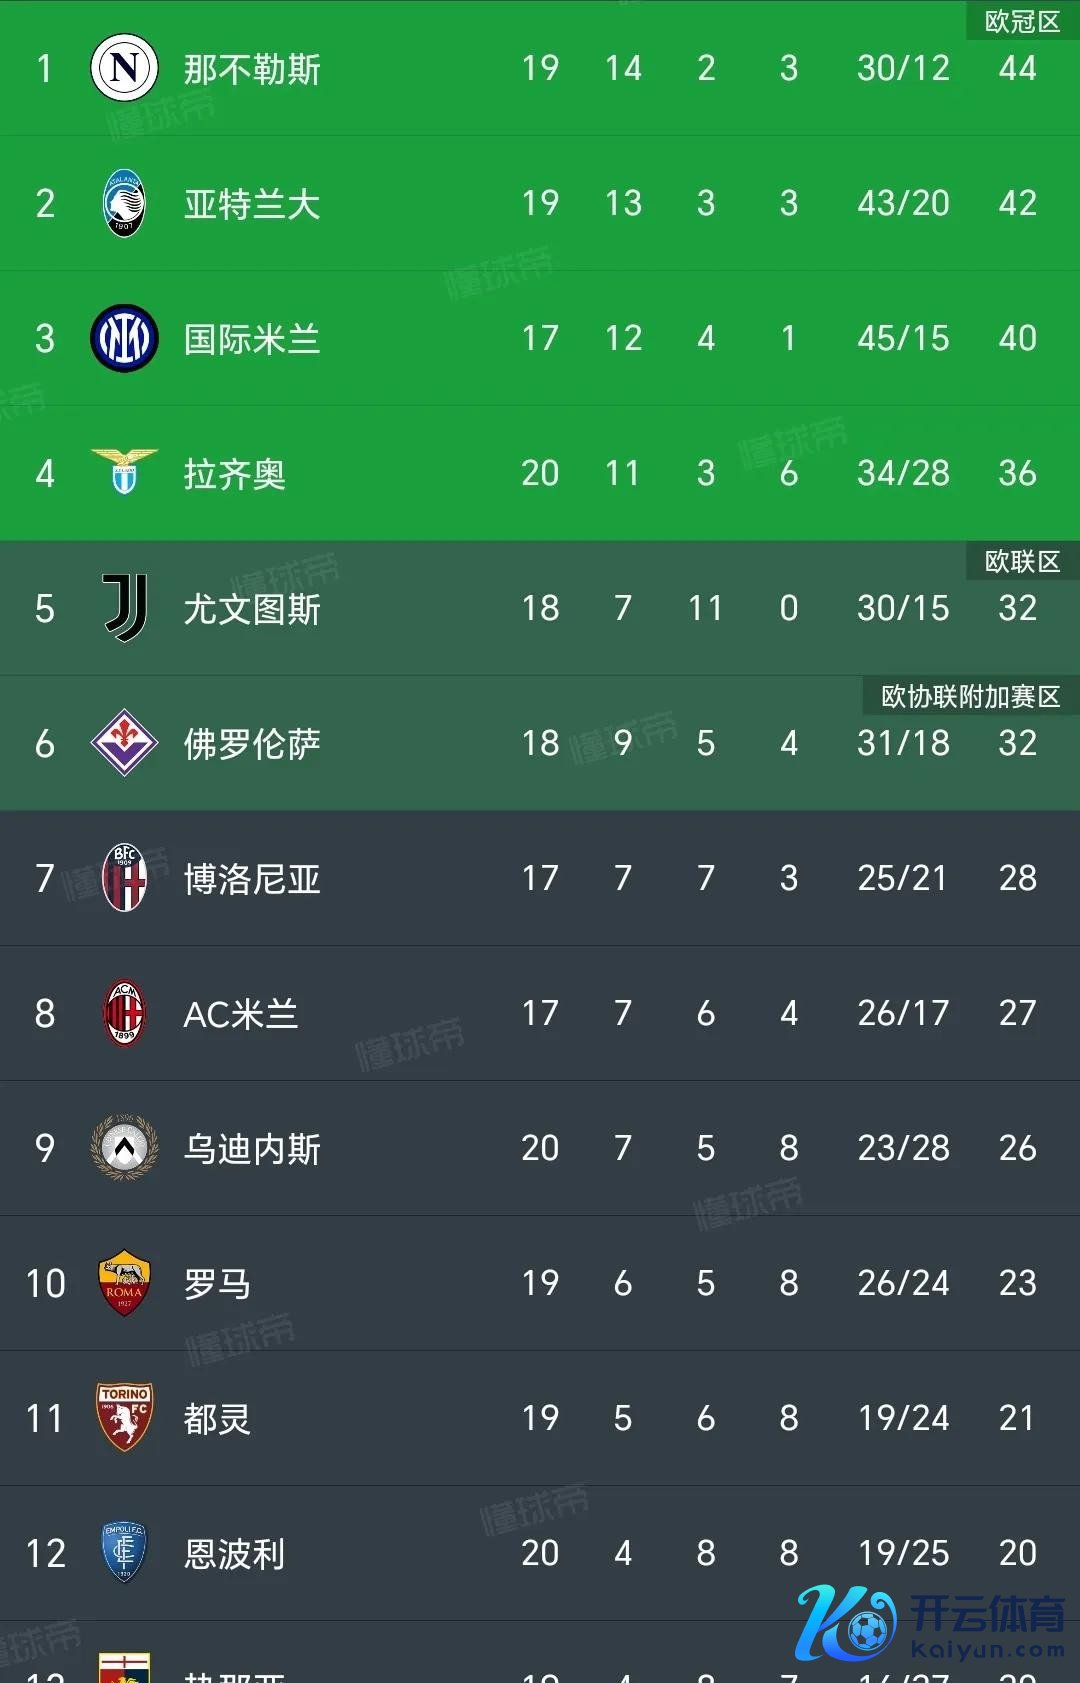
Task: Select the 国际米兰 team name
Action: coord(252,339)
